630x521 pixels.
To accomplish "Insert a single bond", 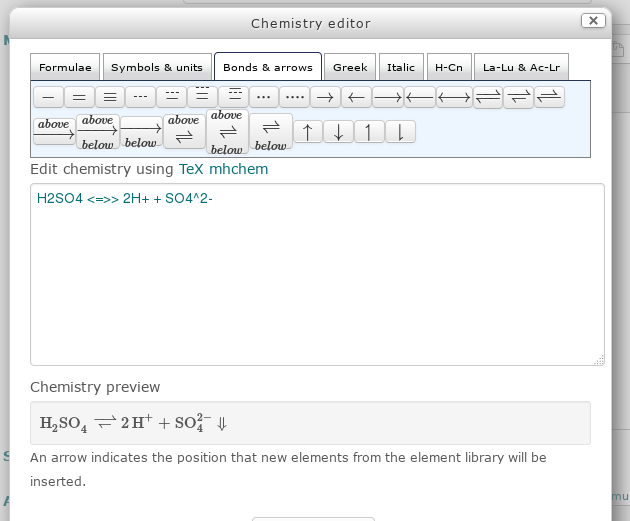I will (x=48, y=97).
